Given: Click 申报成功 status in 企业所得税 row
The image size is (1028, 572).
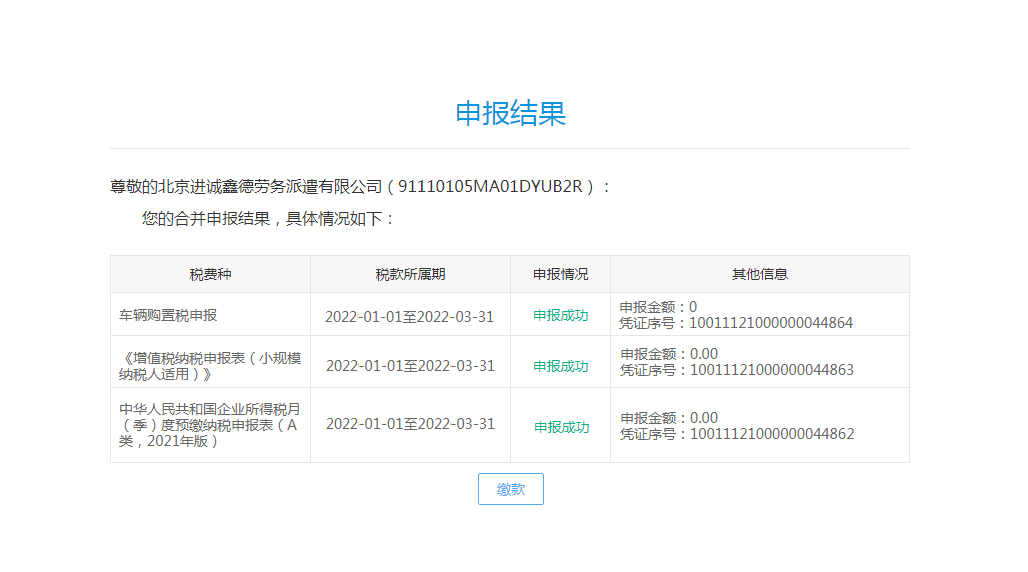Looking at the screenshot, I should pyautogui.click(x=561, y=428).
